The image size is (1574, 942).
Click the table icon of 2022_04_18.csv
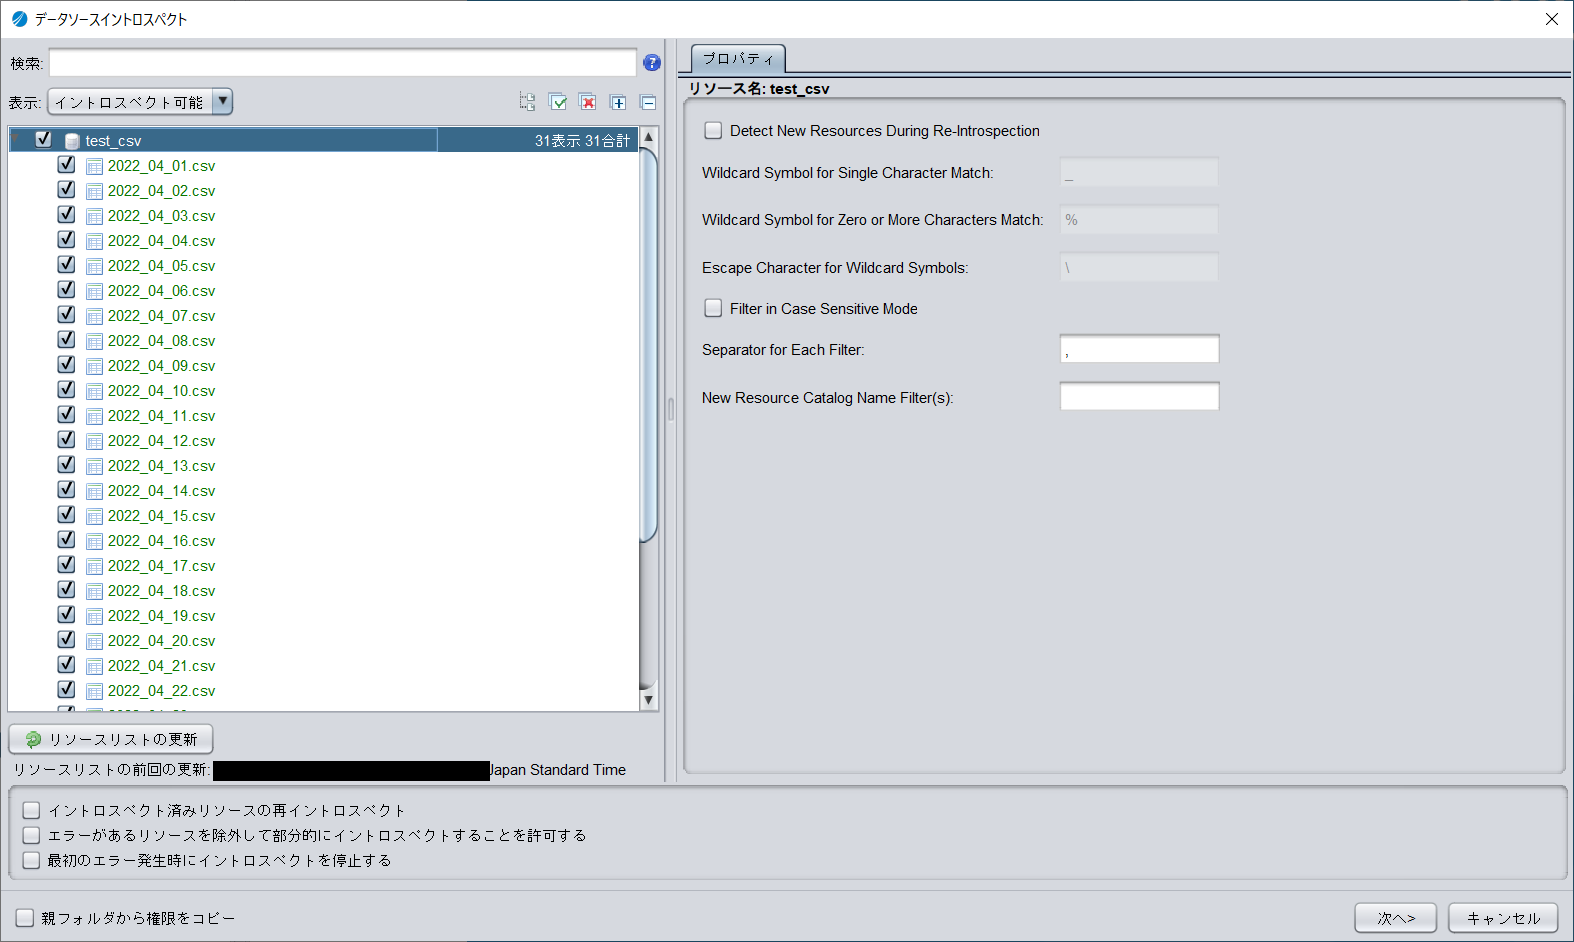[95, 591]
